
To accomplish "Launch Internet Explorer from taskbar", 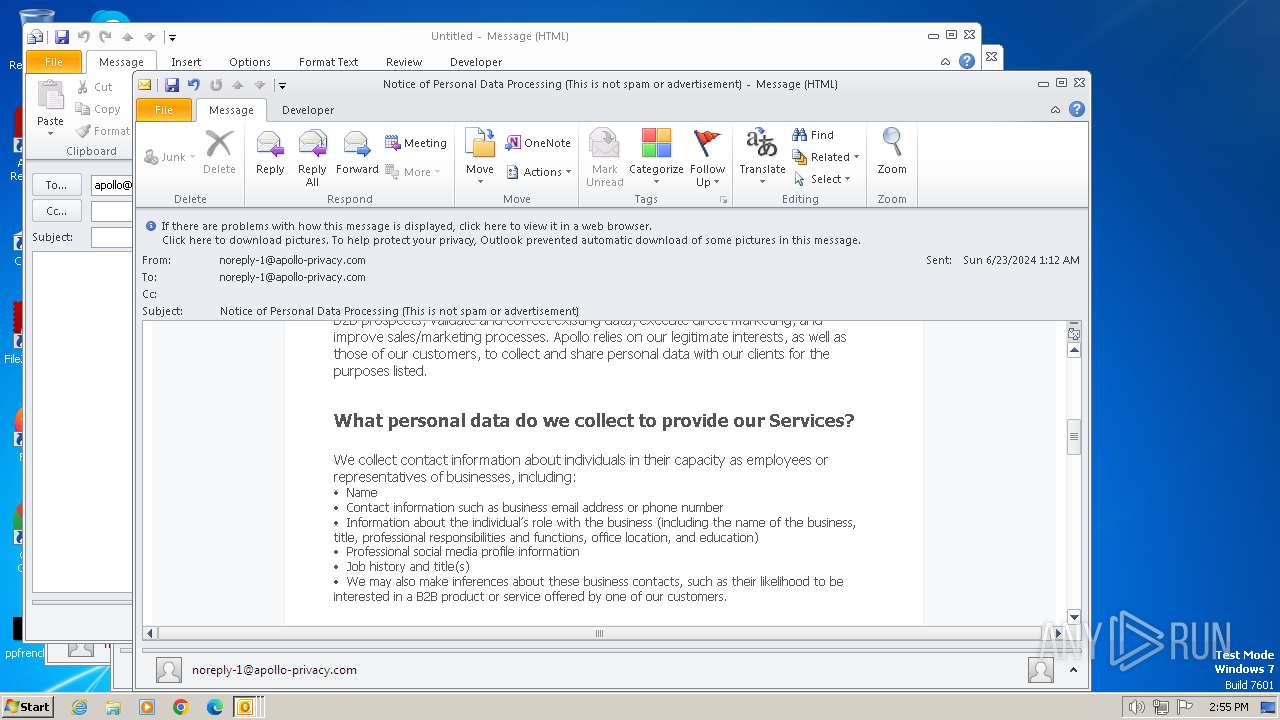I will pyautogui.click(x=79, y=707).
